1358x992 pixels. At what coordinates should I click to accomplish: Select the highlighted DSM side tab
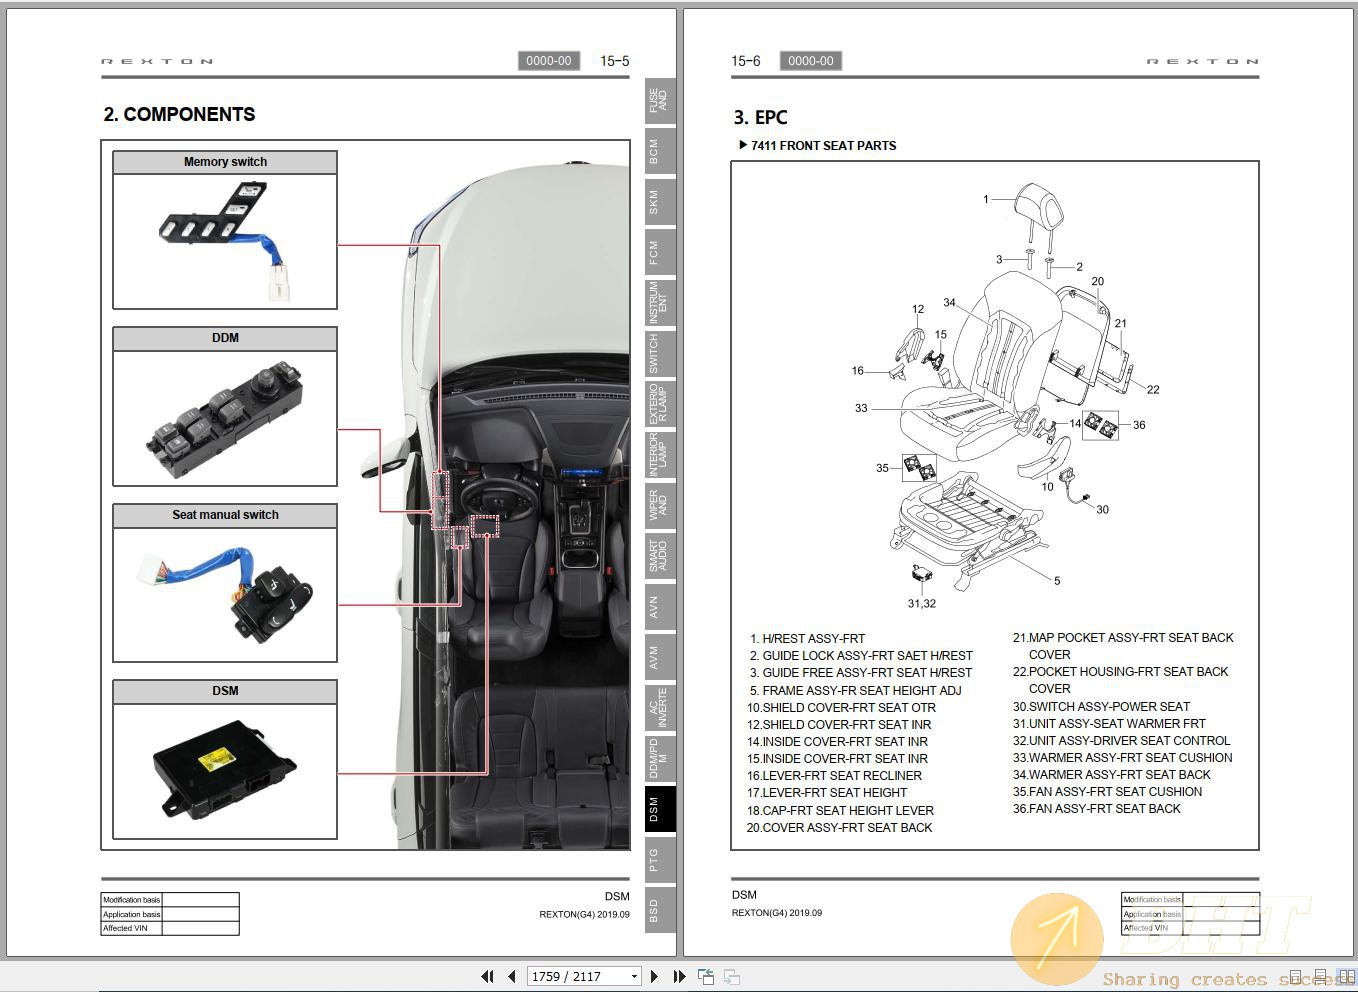click(659, 810)
